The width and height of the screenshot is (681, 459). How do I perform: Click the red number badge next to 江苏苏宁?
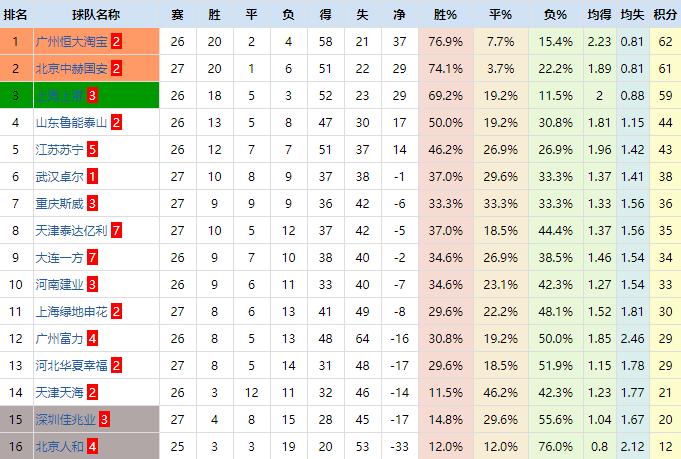point(92,149)
